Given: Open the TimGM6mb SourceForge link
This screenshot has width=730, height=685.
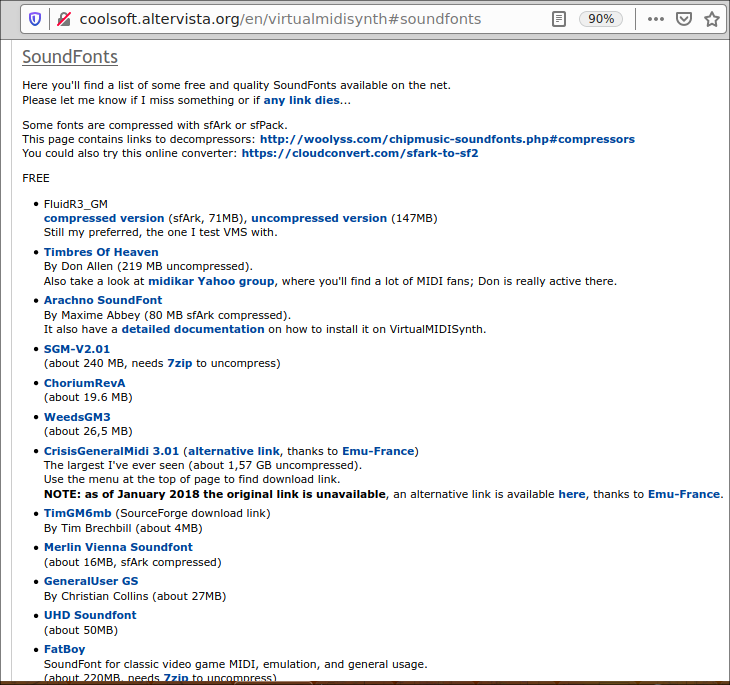Looking at the screenshot, I should tap(77, 513).
